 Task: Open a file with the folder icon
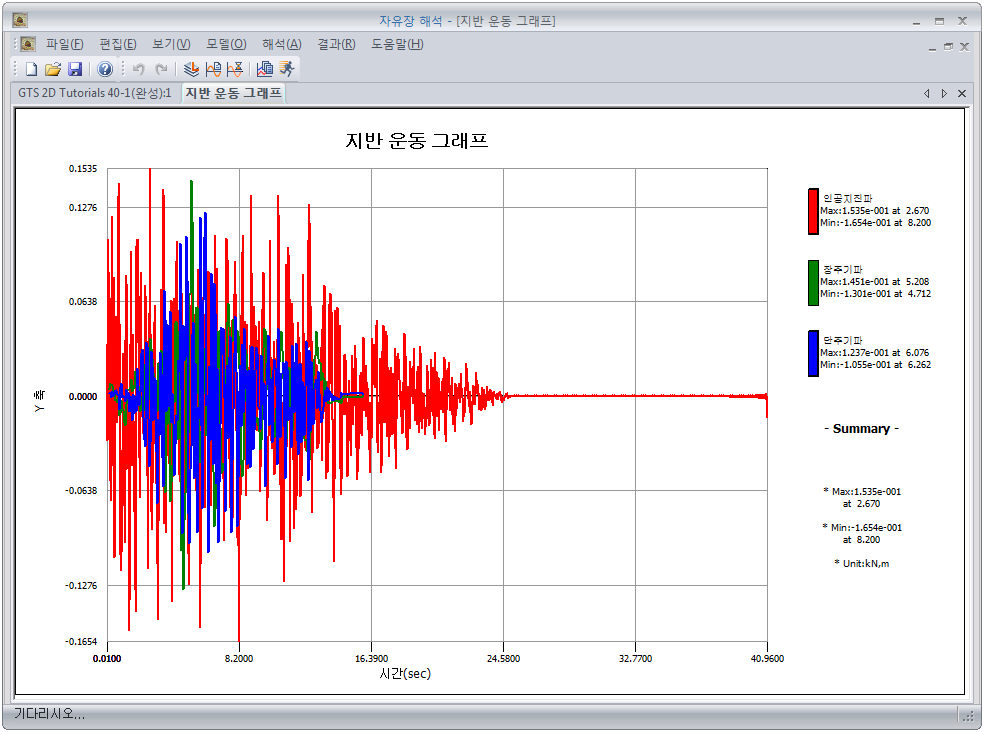point(53,69)
